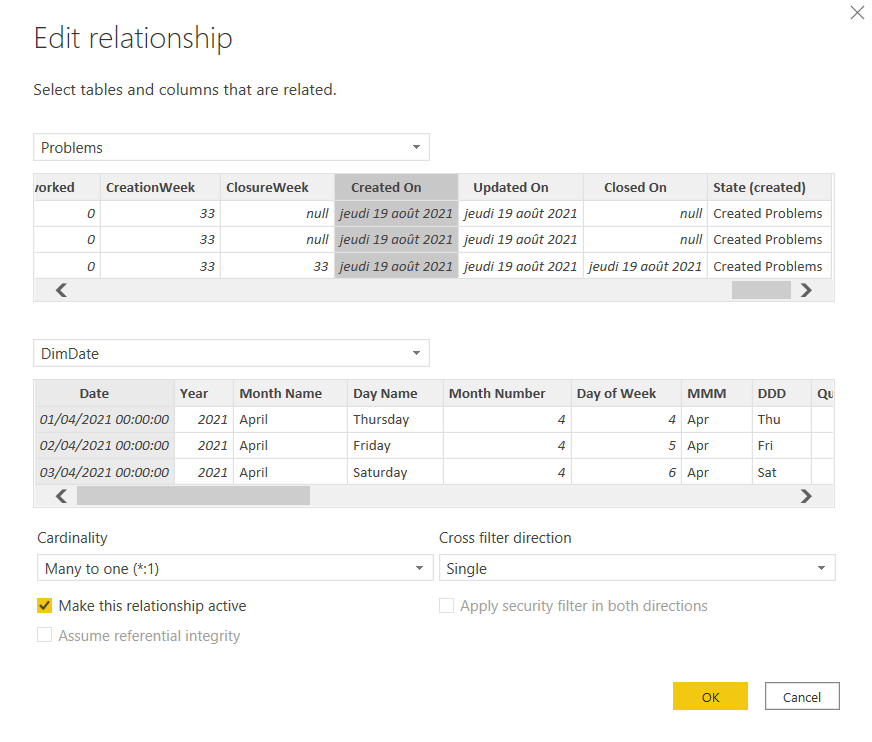This screenshot has width=872, height=742.
Task: Toggle Assume referential integrity checkbox
Action: tap(44, 635)
